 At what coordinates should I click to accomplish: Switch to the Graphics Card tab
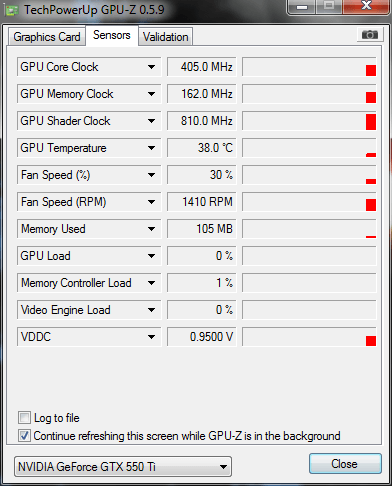(47, 37)
